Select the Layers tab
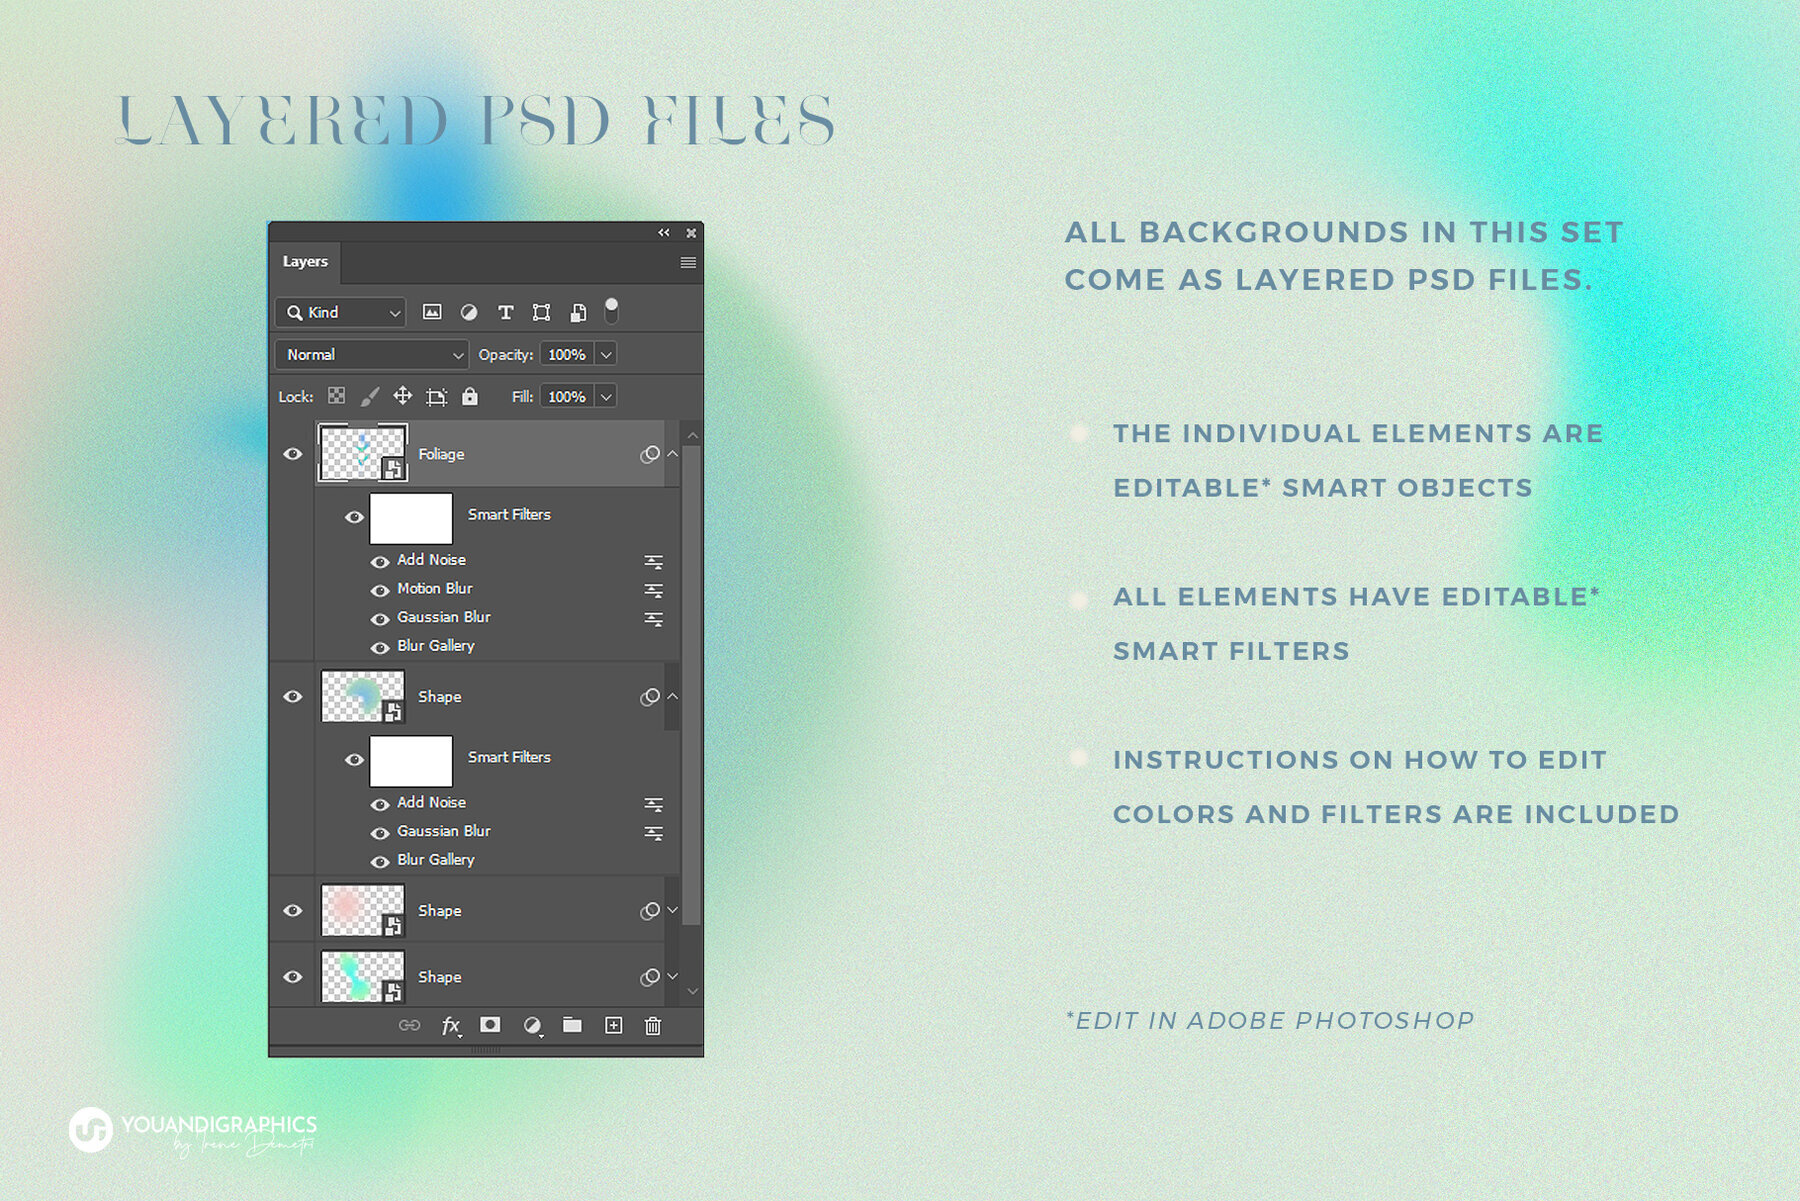This screenshot has height=1201, width=1800. point(304,261)
